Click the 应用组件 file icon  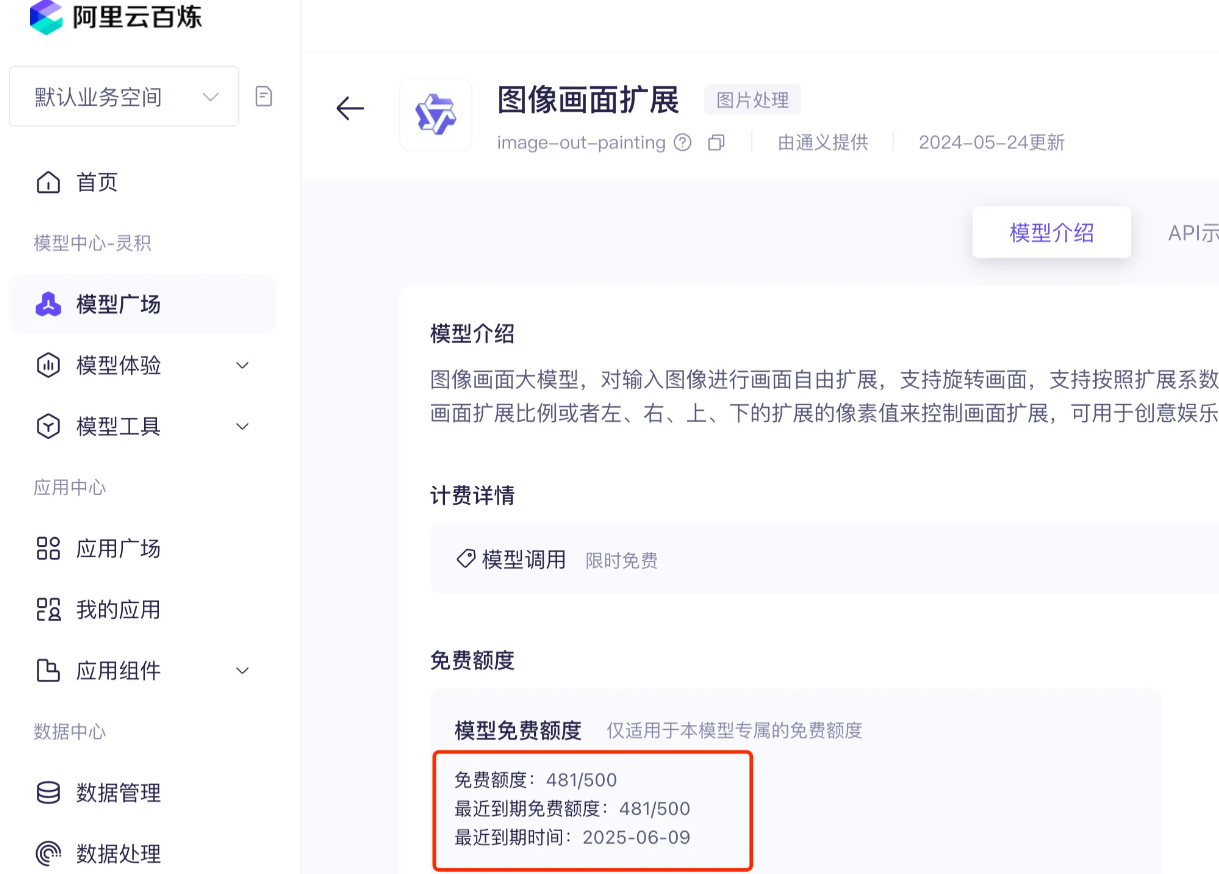[48, 670]
